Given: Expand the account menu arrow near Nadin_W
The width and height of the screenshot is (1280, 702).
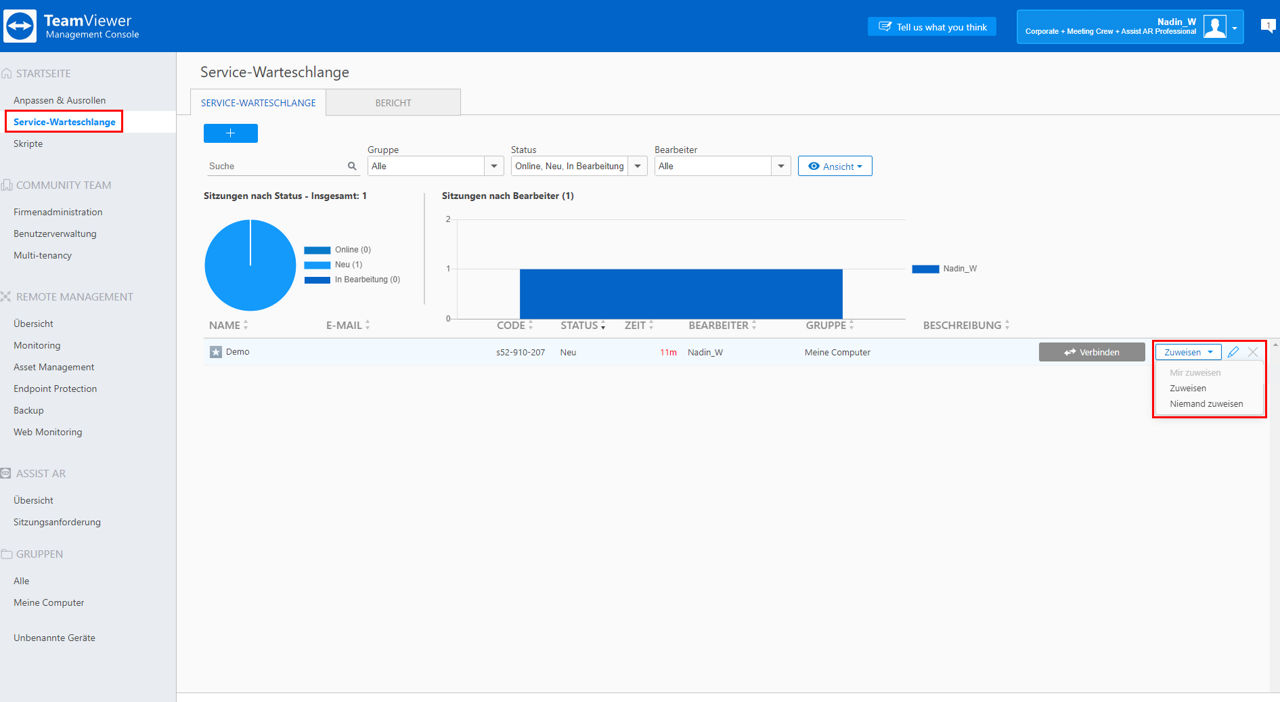Looking at the screenshot, I should point(1235,28).
